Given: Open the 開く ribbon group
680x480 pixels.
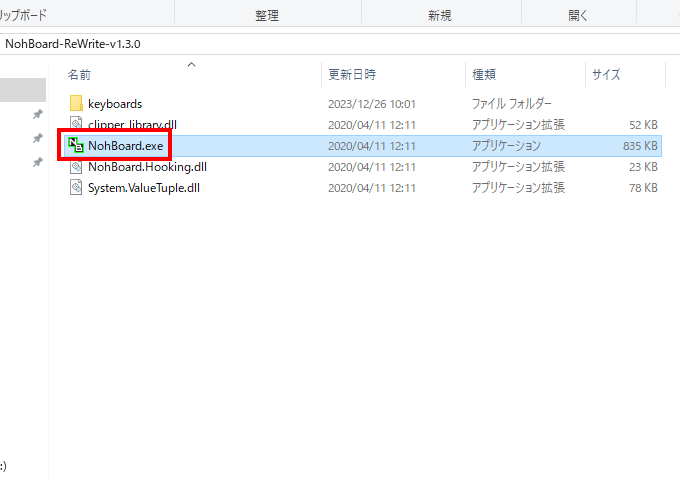Looking at the screenshot, I should click(578, 16).
